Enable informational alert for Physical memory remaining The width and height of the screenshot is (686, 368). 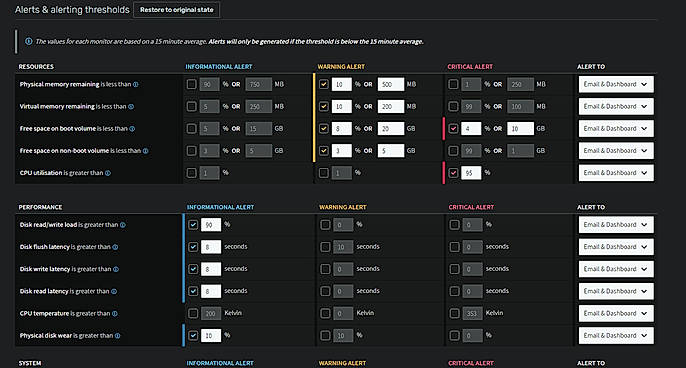click(191, 84)
